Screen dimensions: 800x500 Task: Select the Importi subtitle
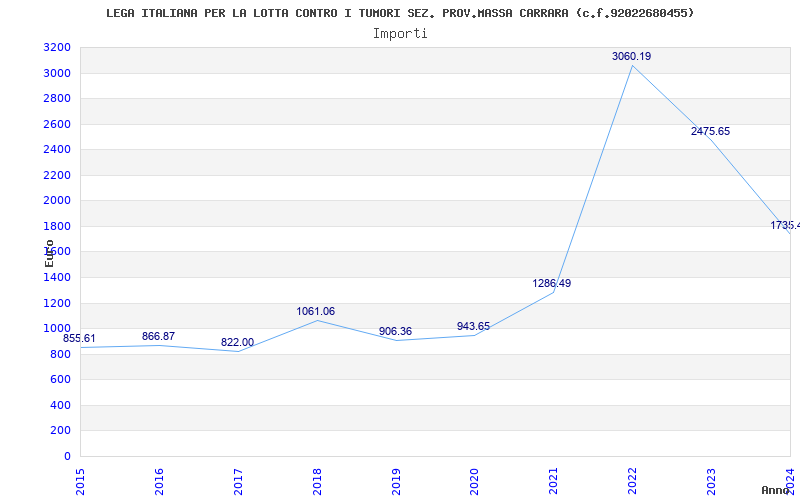(400, 34)
